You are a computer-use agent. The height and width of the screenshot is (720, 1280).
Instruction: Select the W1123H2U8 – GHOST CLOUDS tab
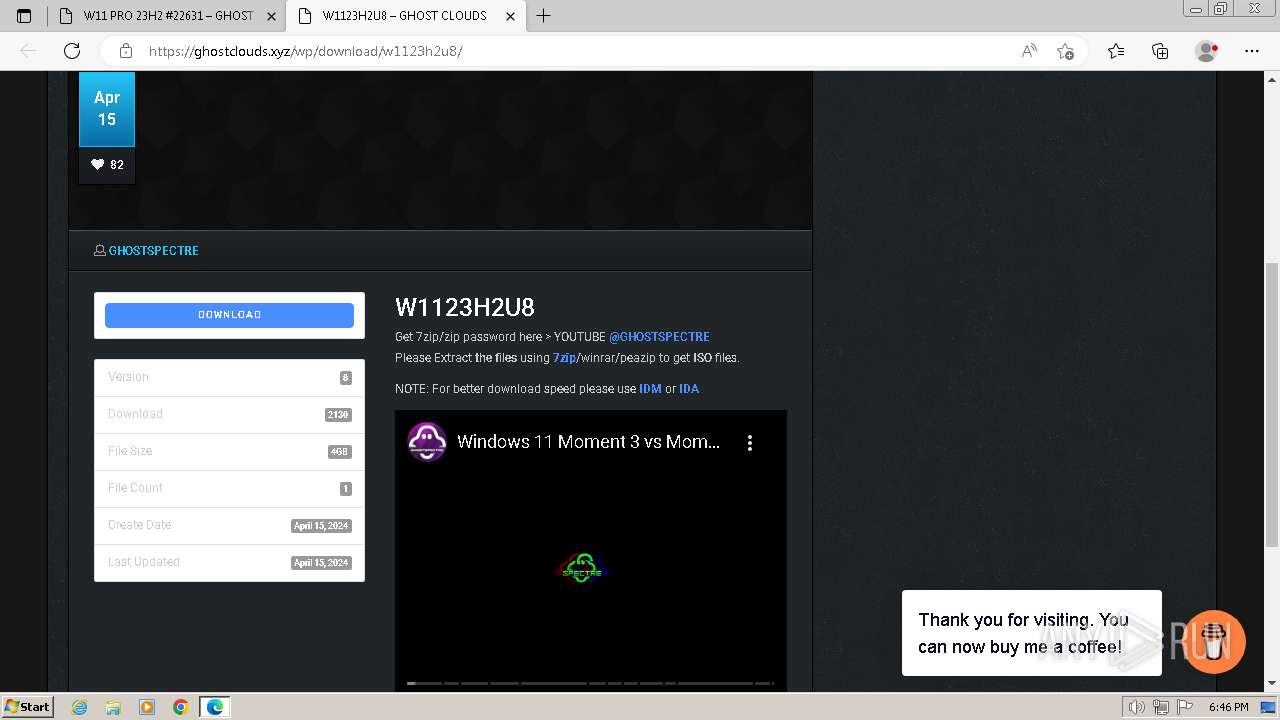405,16
